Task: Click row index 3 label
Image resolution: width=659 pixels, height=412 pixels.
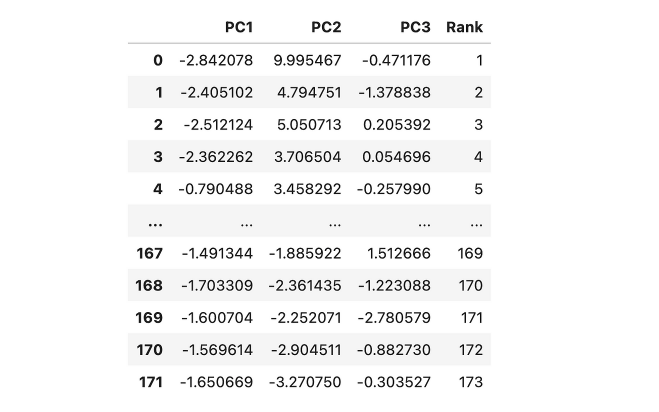Action: pos(158,157)
